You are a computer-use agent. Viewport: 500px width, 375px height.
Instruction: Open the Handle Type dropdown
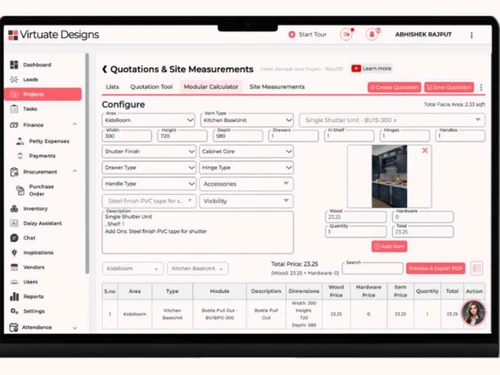click(x=149, y=184)
